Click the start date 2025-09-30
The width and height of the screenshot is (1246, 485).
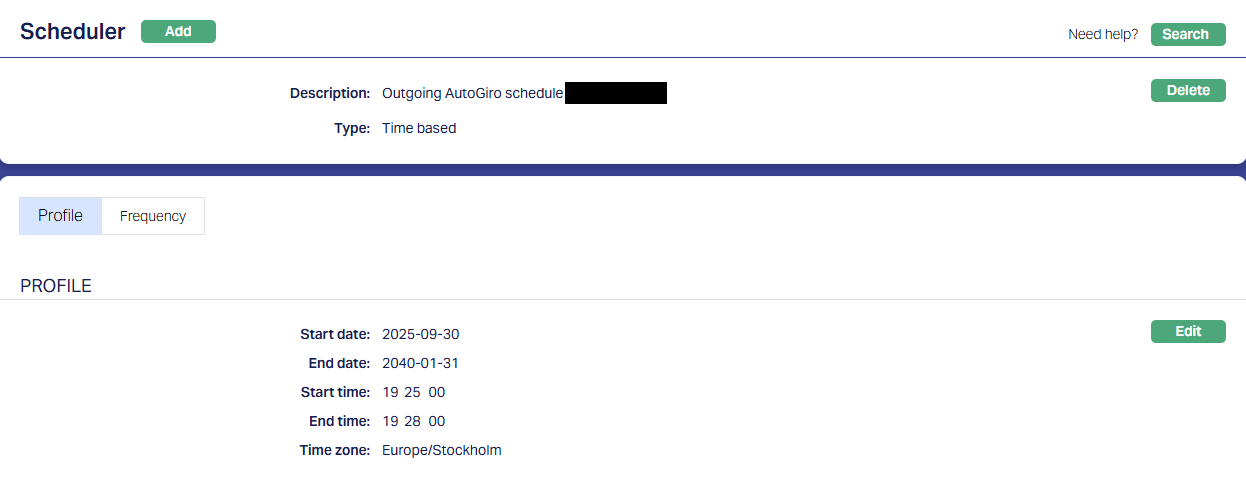(421, 334)
